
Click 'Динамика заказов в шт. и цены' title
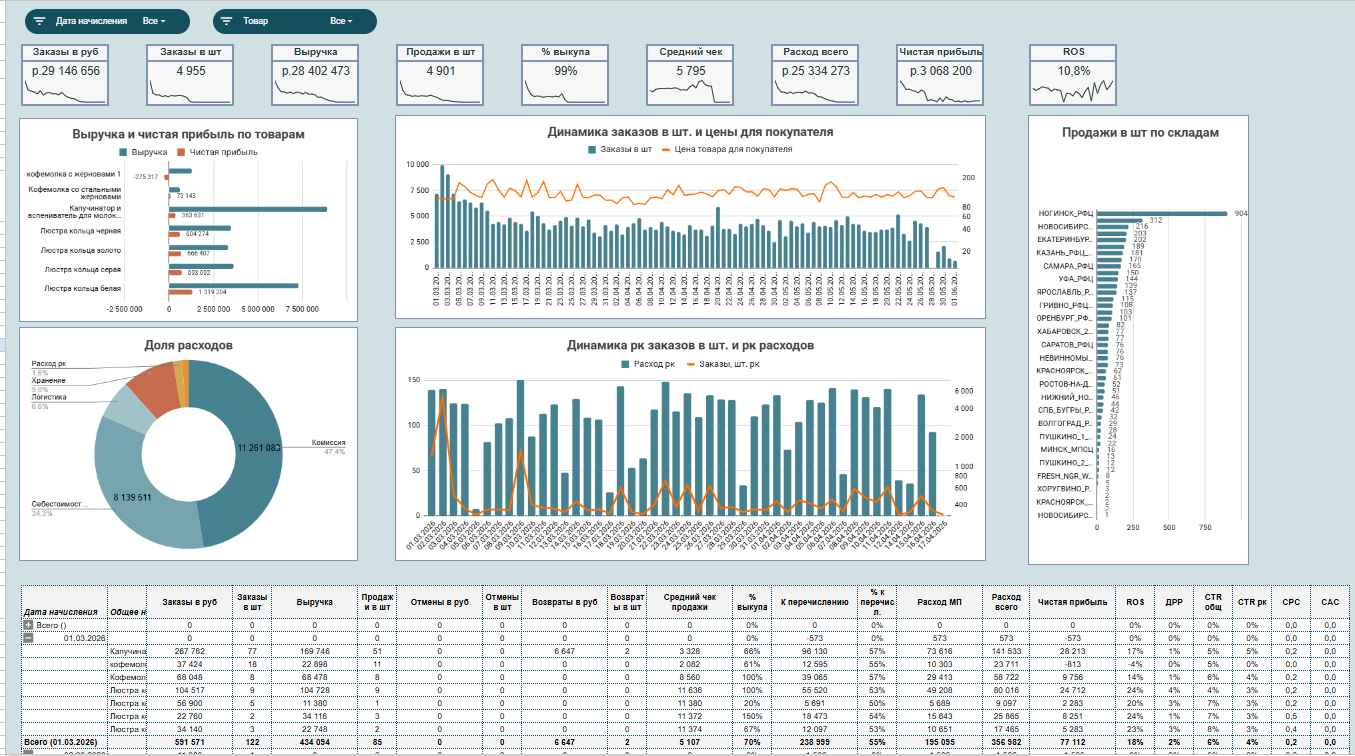pyautogui.click(x=690, y=131)
